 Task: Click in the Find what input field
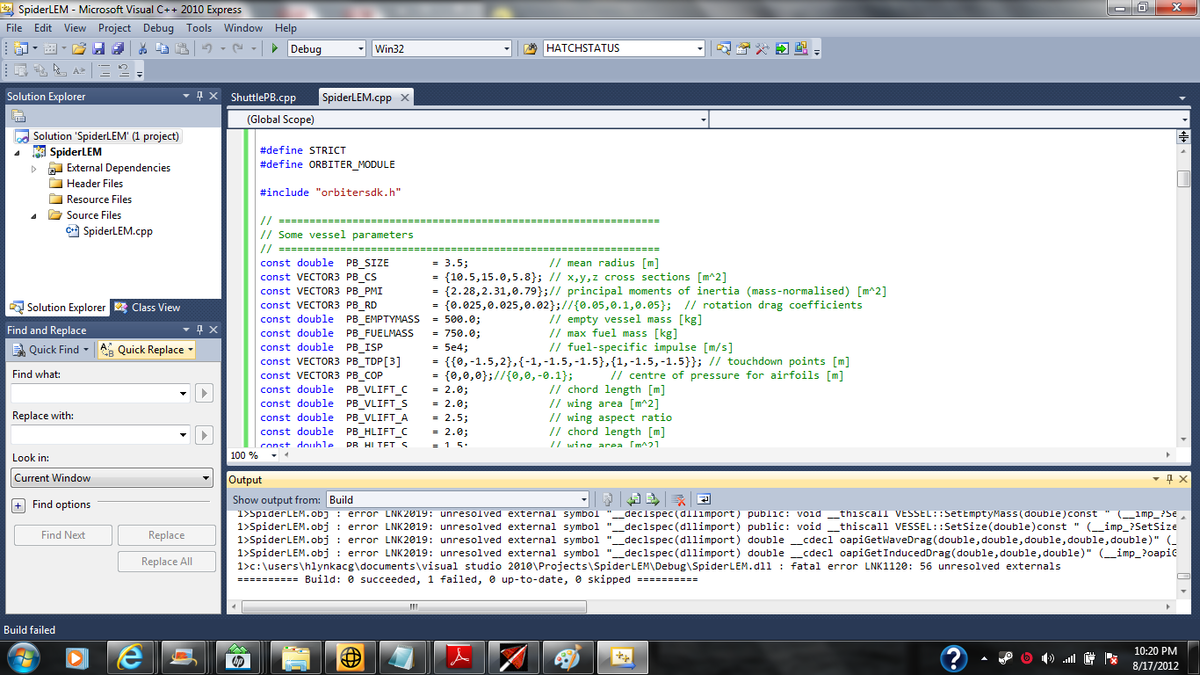[x=93, y=394]
